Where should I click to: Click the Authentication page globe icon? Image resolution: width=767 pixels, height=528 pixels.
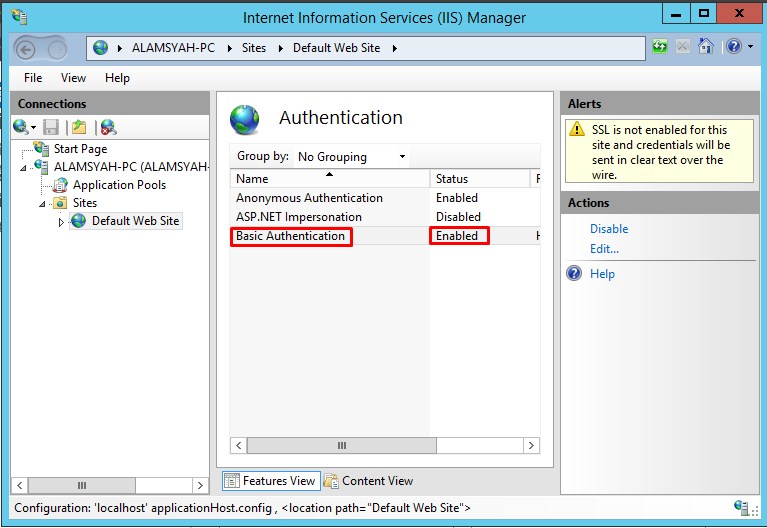tap(245, 120)
